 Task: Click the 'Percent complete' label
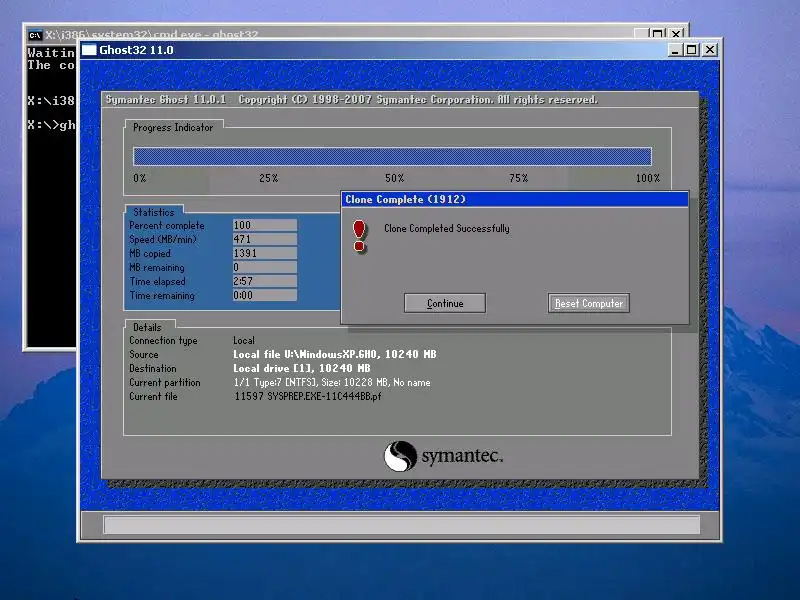166,226
